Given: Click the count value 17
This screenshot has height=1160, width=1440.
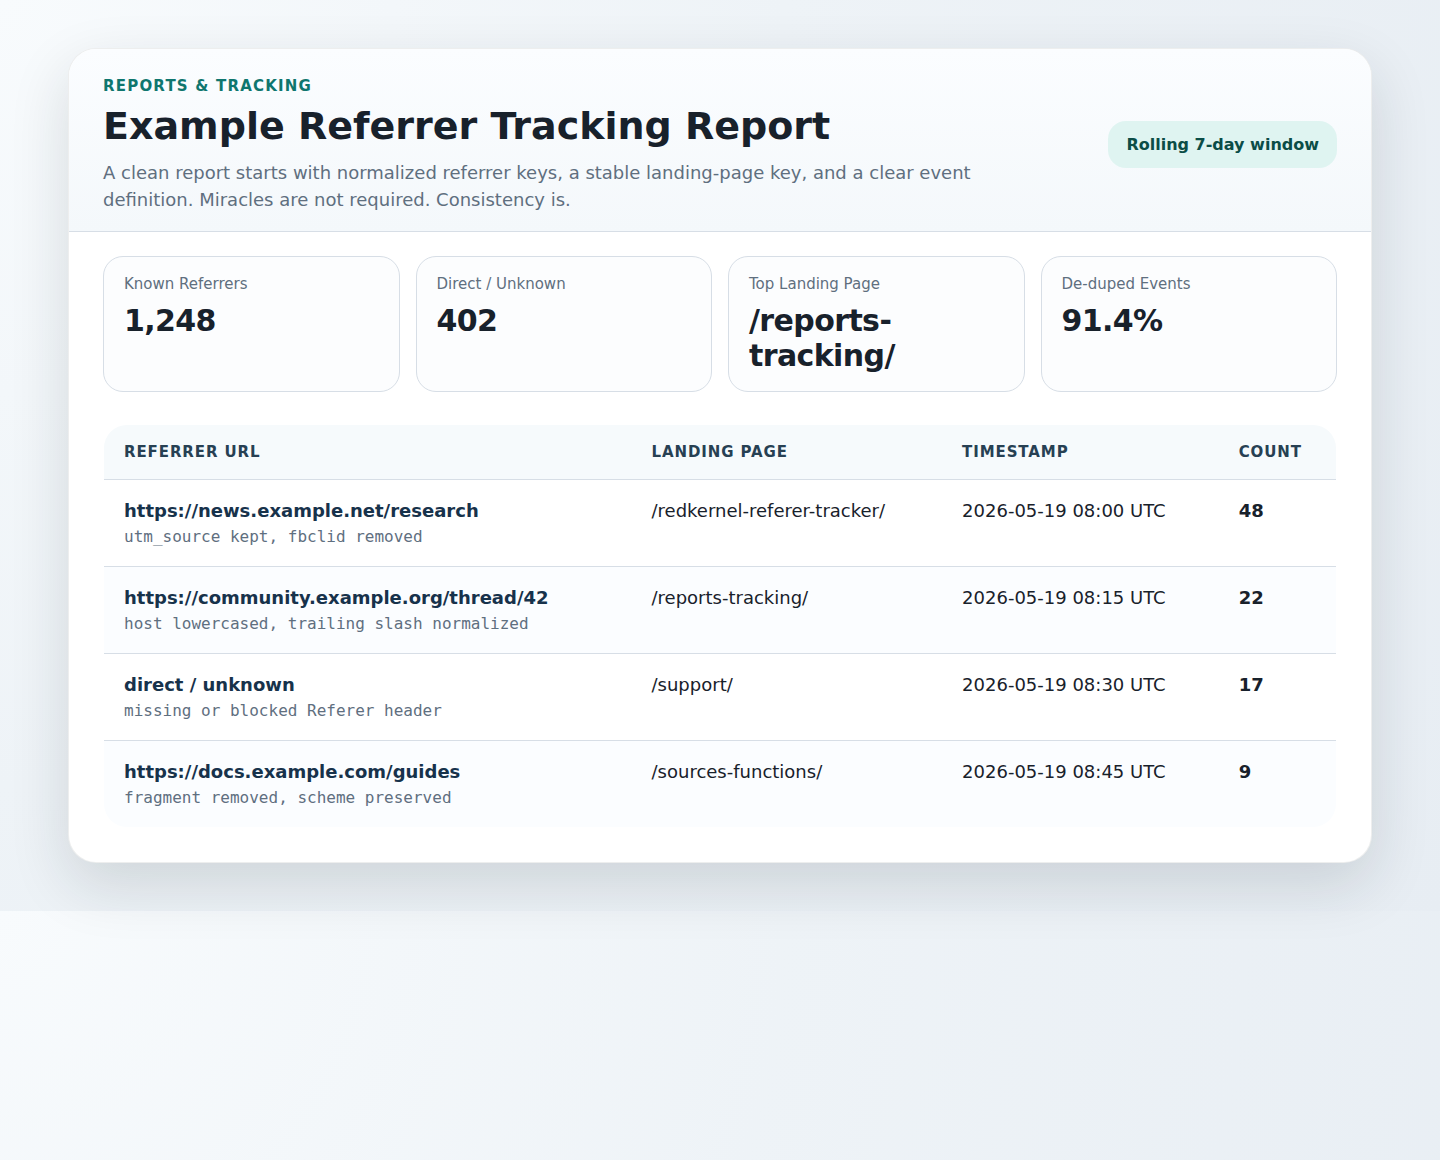Looking at the screenshot, I should click(x=1251, y=685).
